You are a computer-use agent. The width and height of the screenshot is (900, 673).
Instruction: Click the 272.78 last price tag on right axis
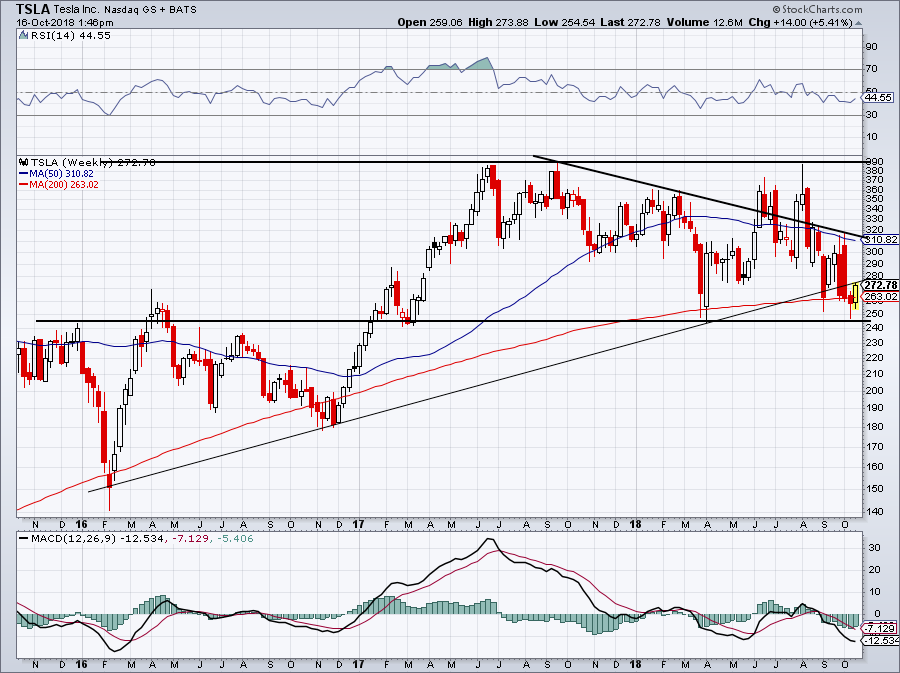tap(881, 285)
